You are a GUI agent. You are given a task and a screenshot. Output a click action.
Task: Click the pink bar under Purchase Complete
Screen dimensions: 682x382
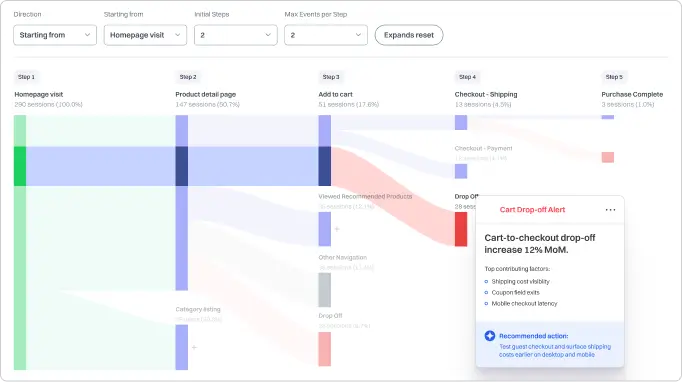point(608,157)
